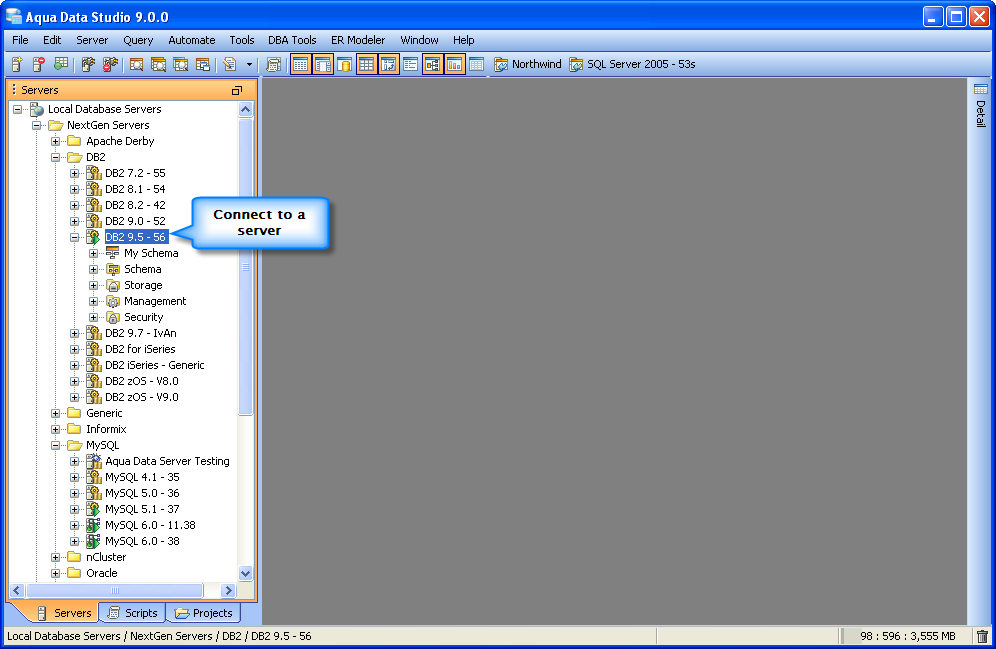Viewport: 996px width, 649px height.
Task: Click the calculator-style scroll toolbar icon
Action: coord(274,64)
